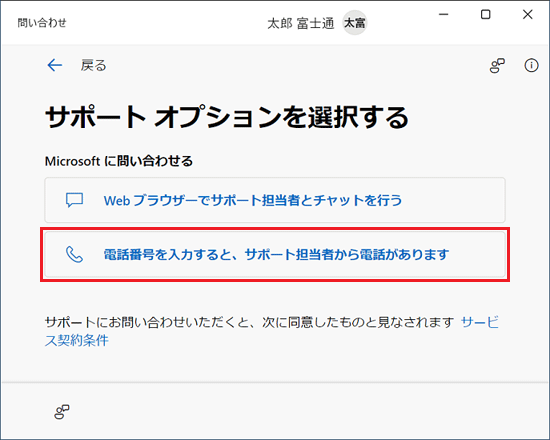
Task: Click the 戻る back label
Action: (93, 65)
